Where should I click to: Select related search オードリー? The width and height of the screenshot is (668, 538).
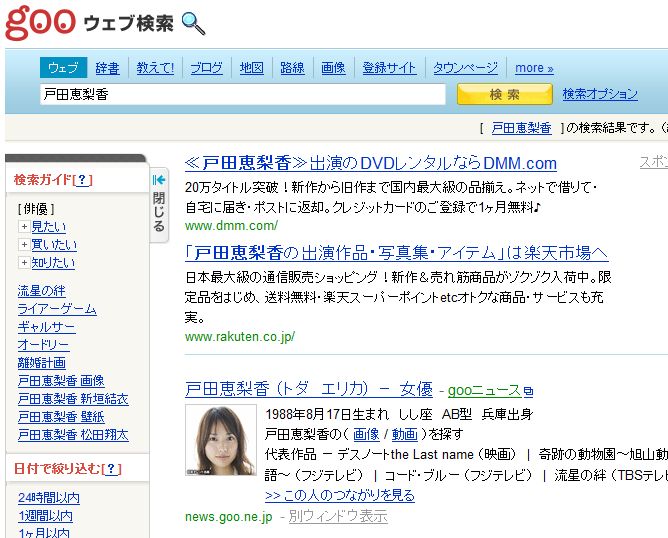click(x=43, y=345)
